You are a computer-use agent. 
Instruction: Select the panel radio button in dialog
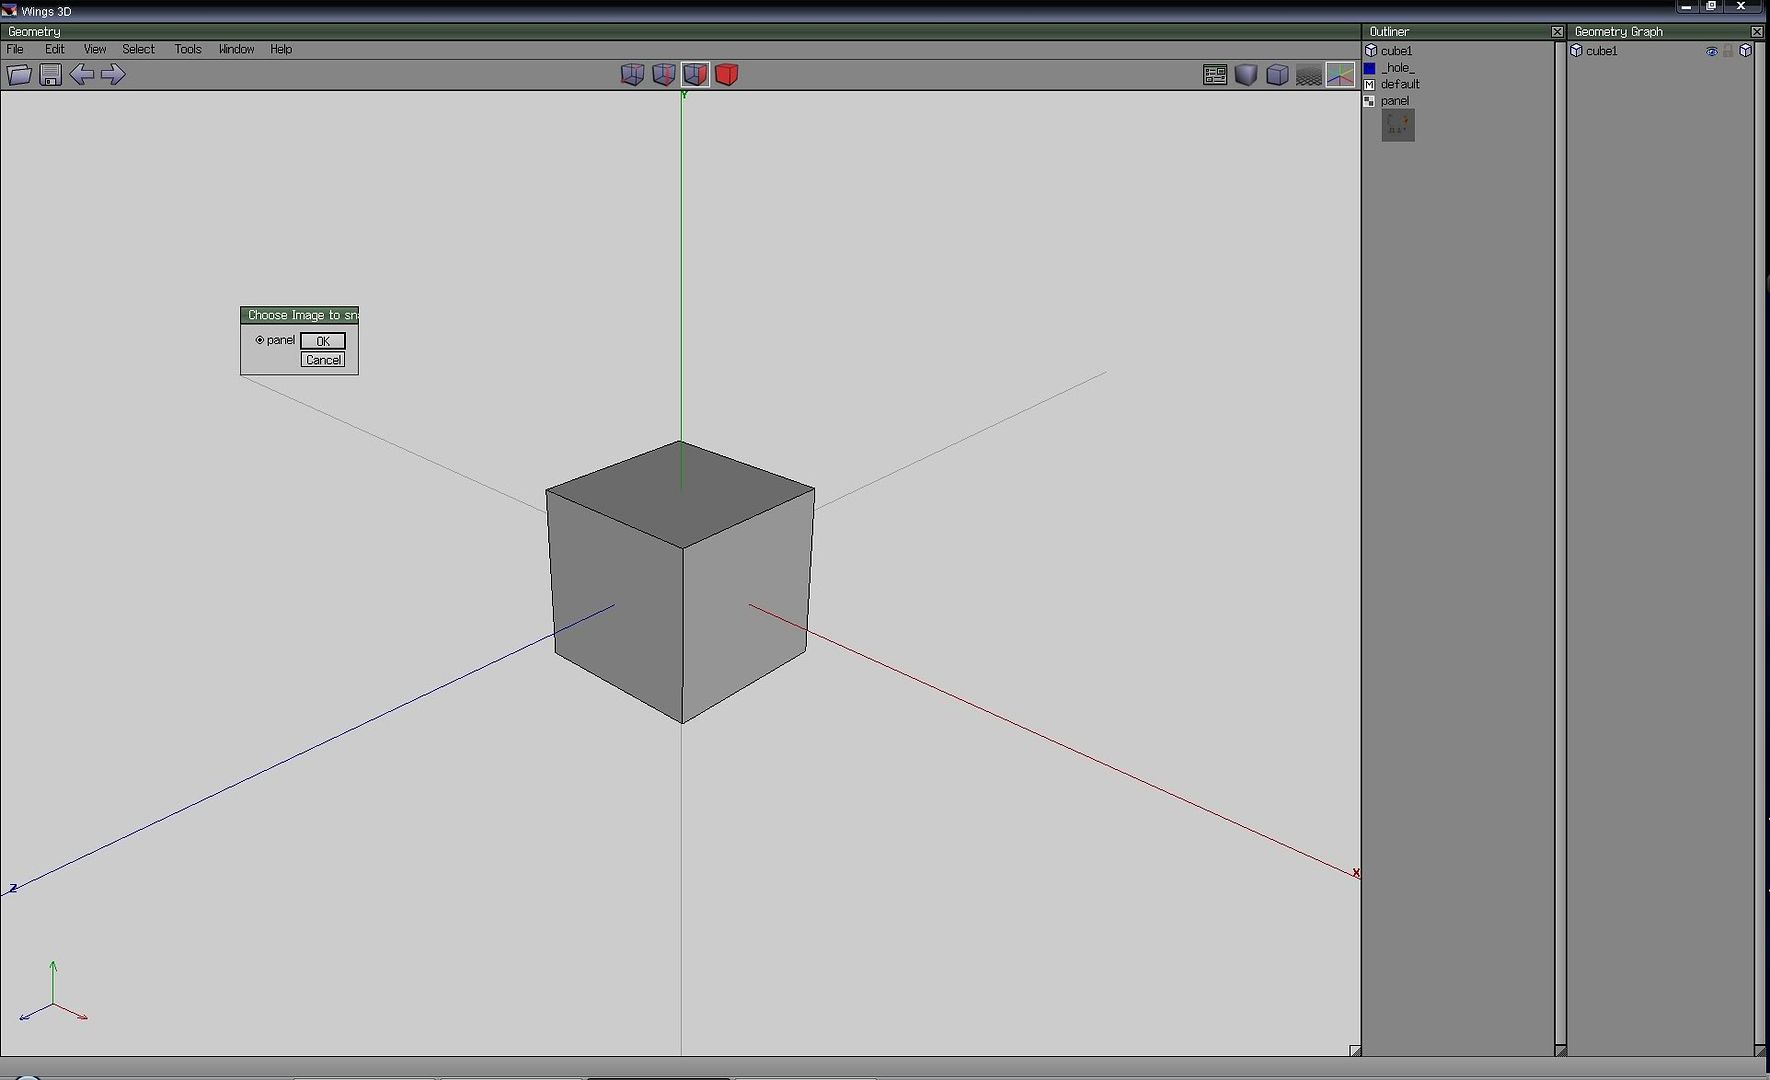click(x=260, y=340)
